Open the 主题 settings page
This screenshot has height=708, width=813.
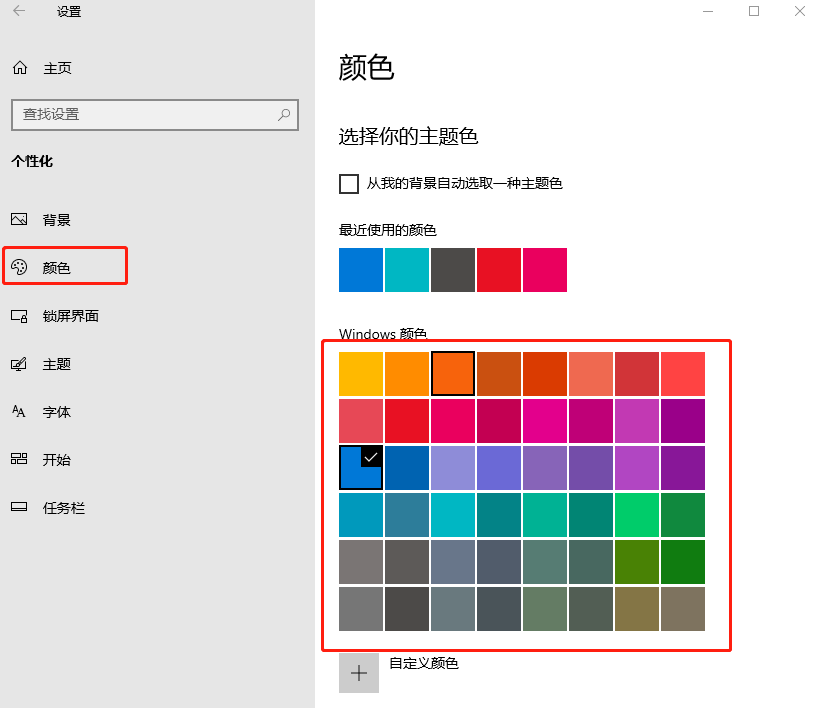click(60, 363)
